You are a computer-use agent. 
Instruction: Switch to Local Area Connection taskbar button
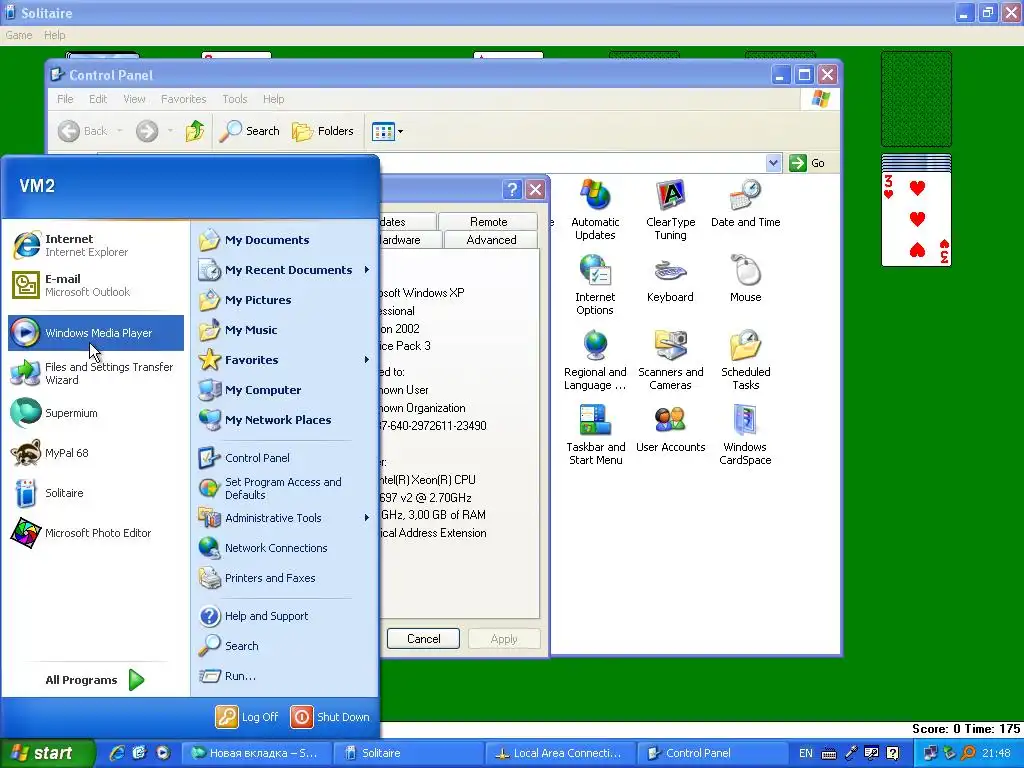click(x=560, y=753)
